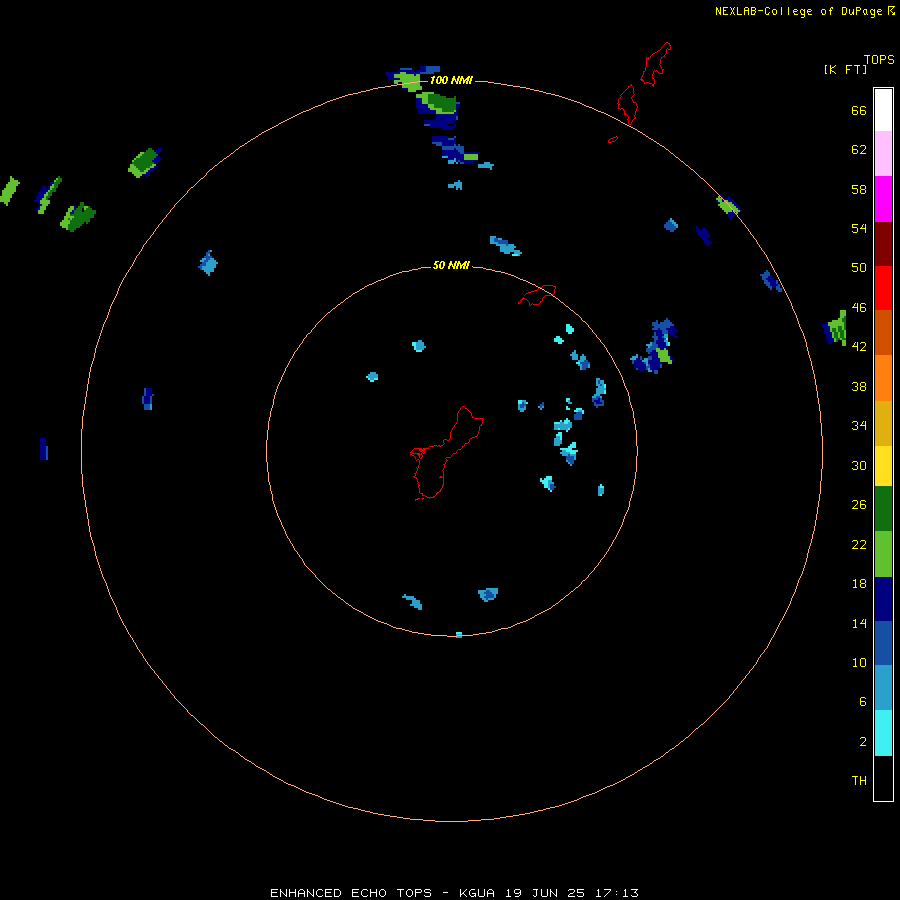Click the 26 value on the legend
The width and height of the screenshot is (900, 900).
pos(859,505)
